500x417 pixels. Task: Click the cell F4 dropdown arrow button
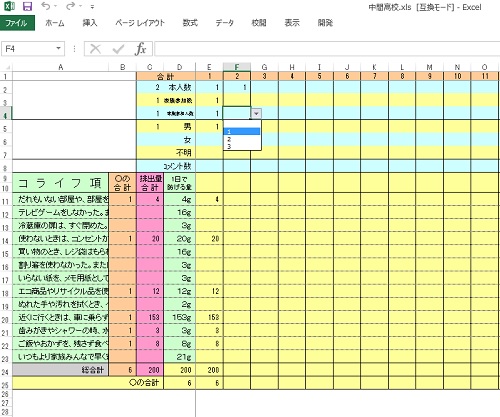click(x=256, y=113)
